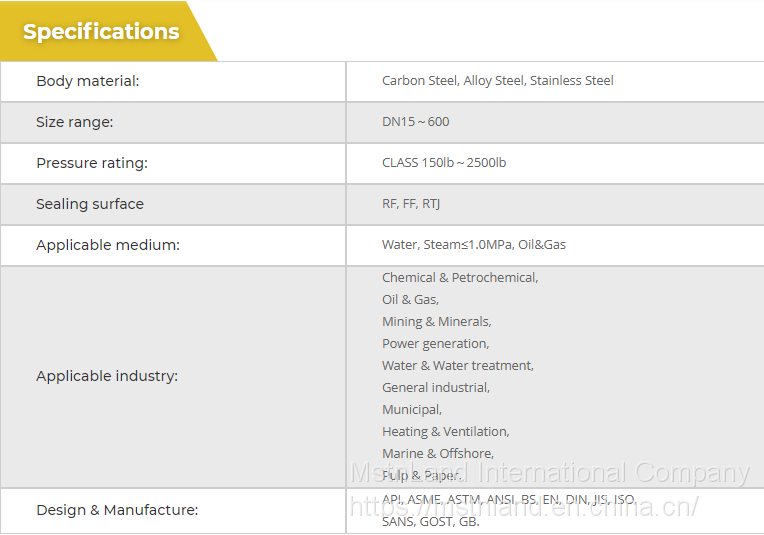Select the "Applicable medium:" label

pyautogui.click(x=108, y=245)
